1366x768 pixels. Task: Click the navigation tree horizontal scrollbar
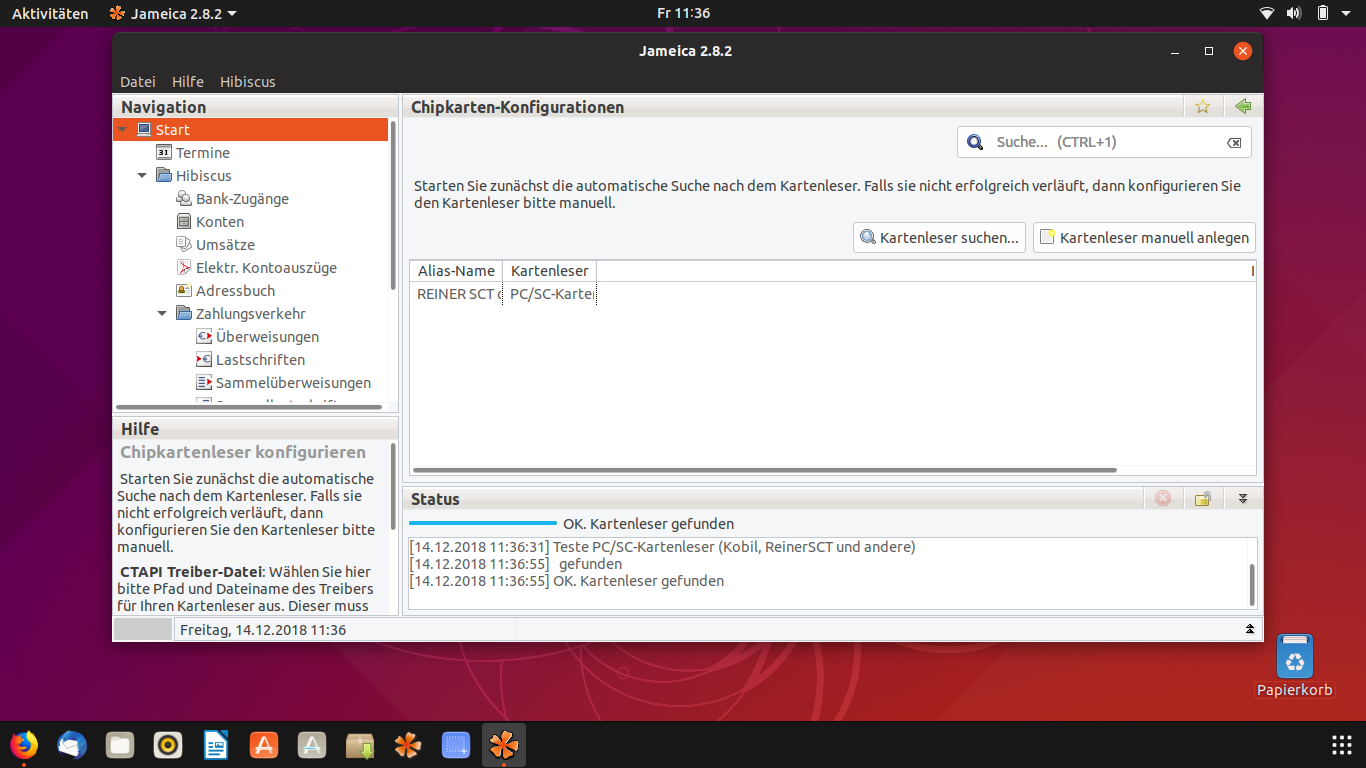pos(249,407)
